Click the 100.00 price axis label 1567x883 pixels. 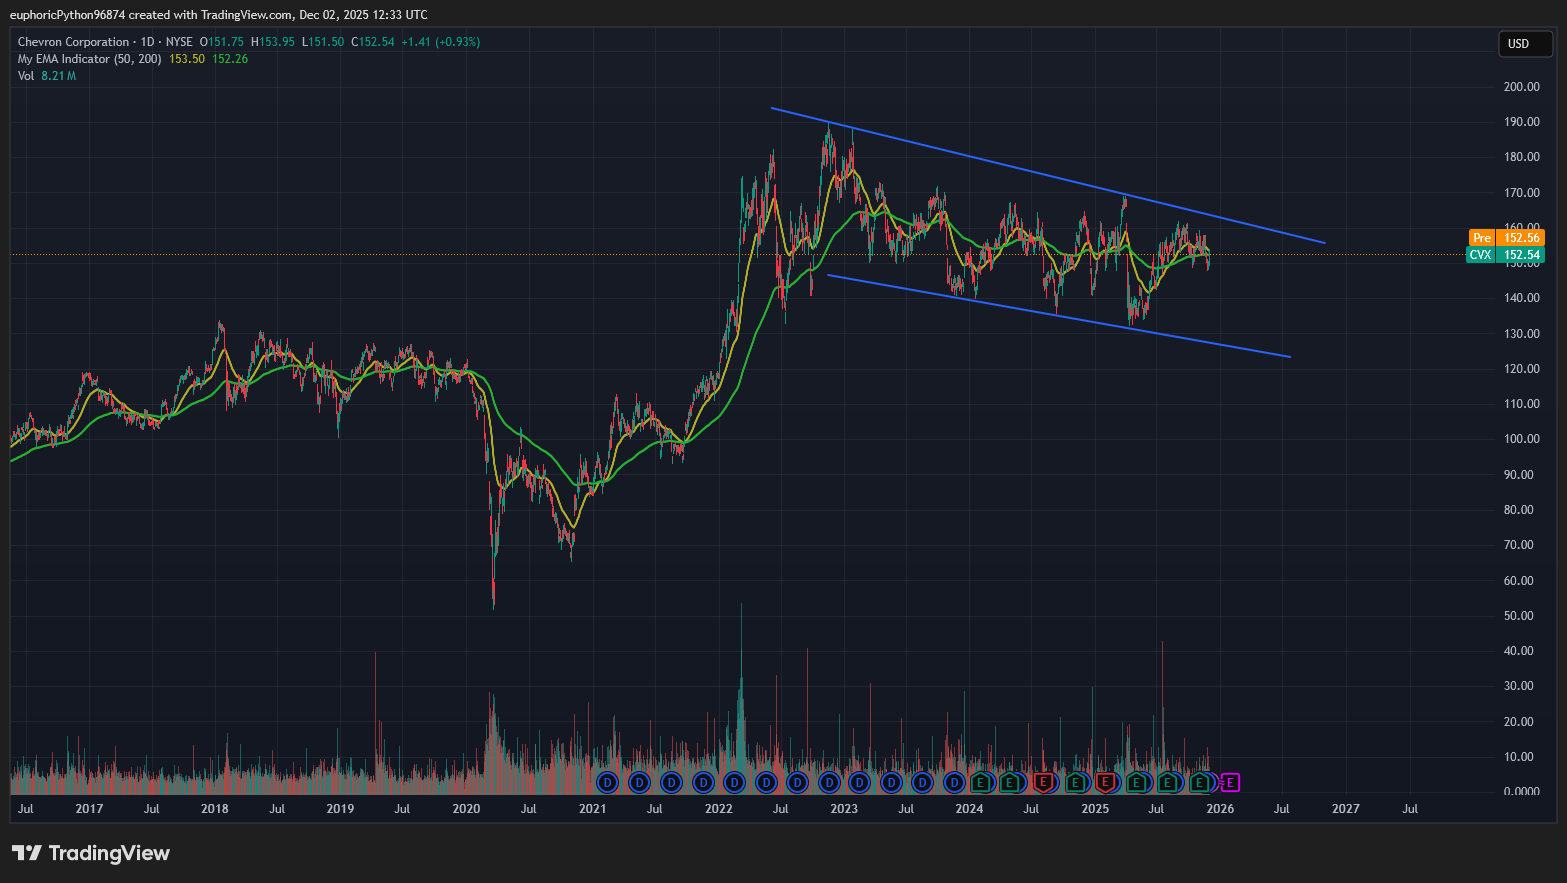(x=1522, y=439)
